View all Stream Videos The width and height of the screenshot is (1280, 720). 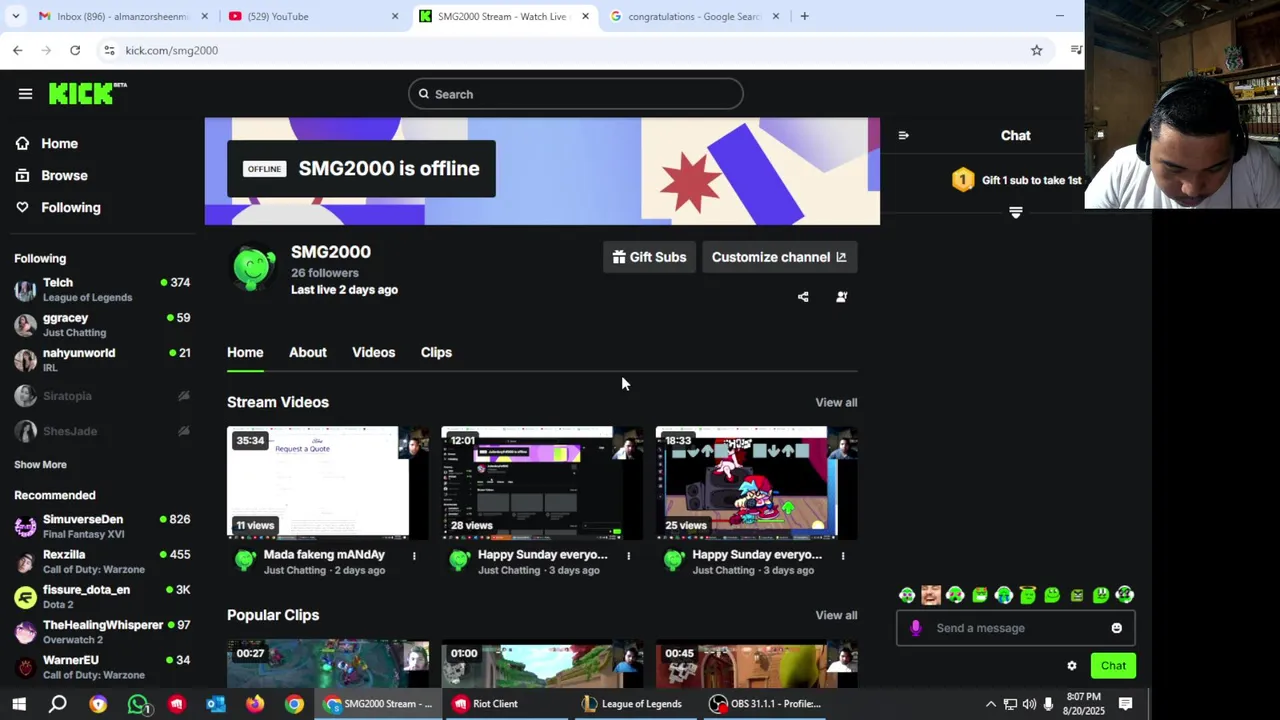[836, 403]
